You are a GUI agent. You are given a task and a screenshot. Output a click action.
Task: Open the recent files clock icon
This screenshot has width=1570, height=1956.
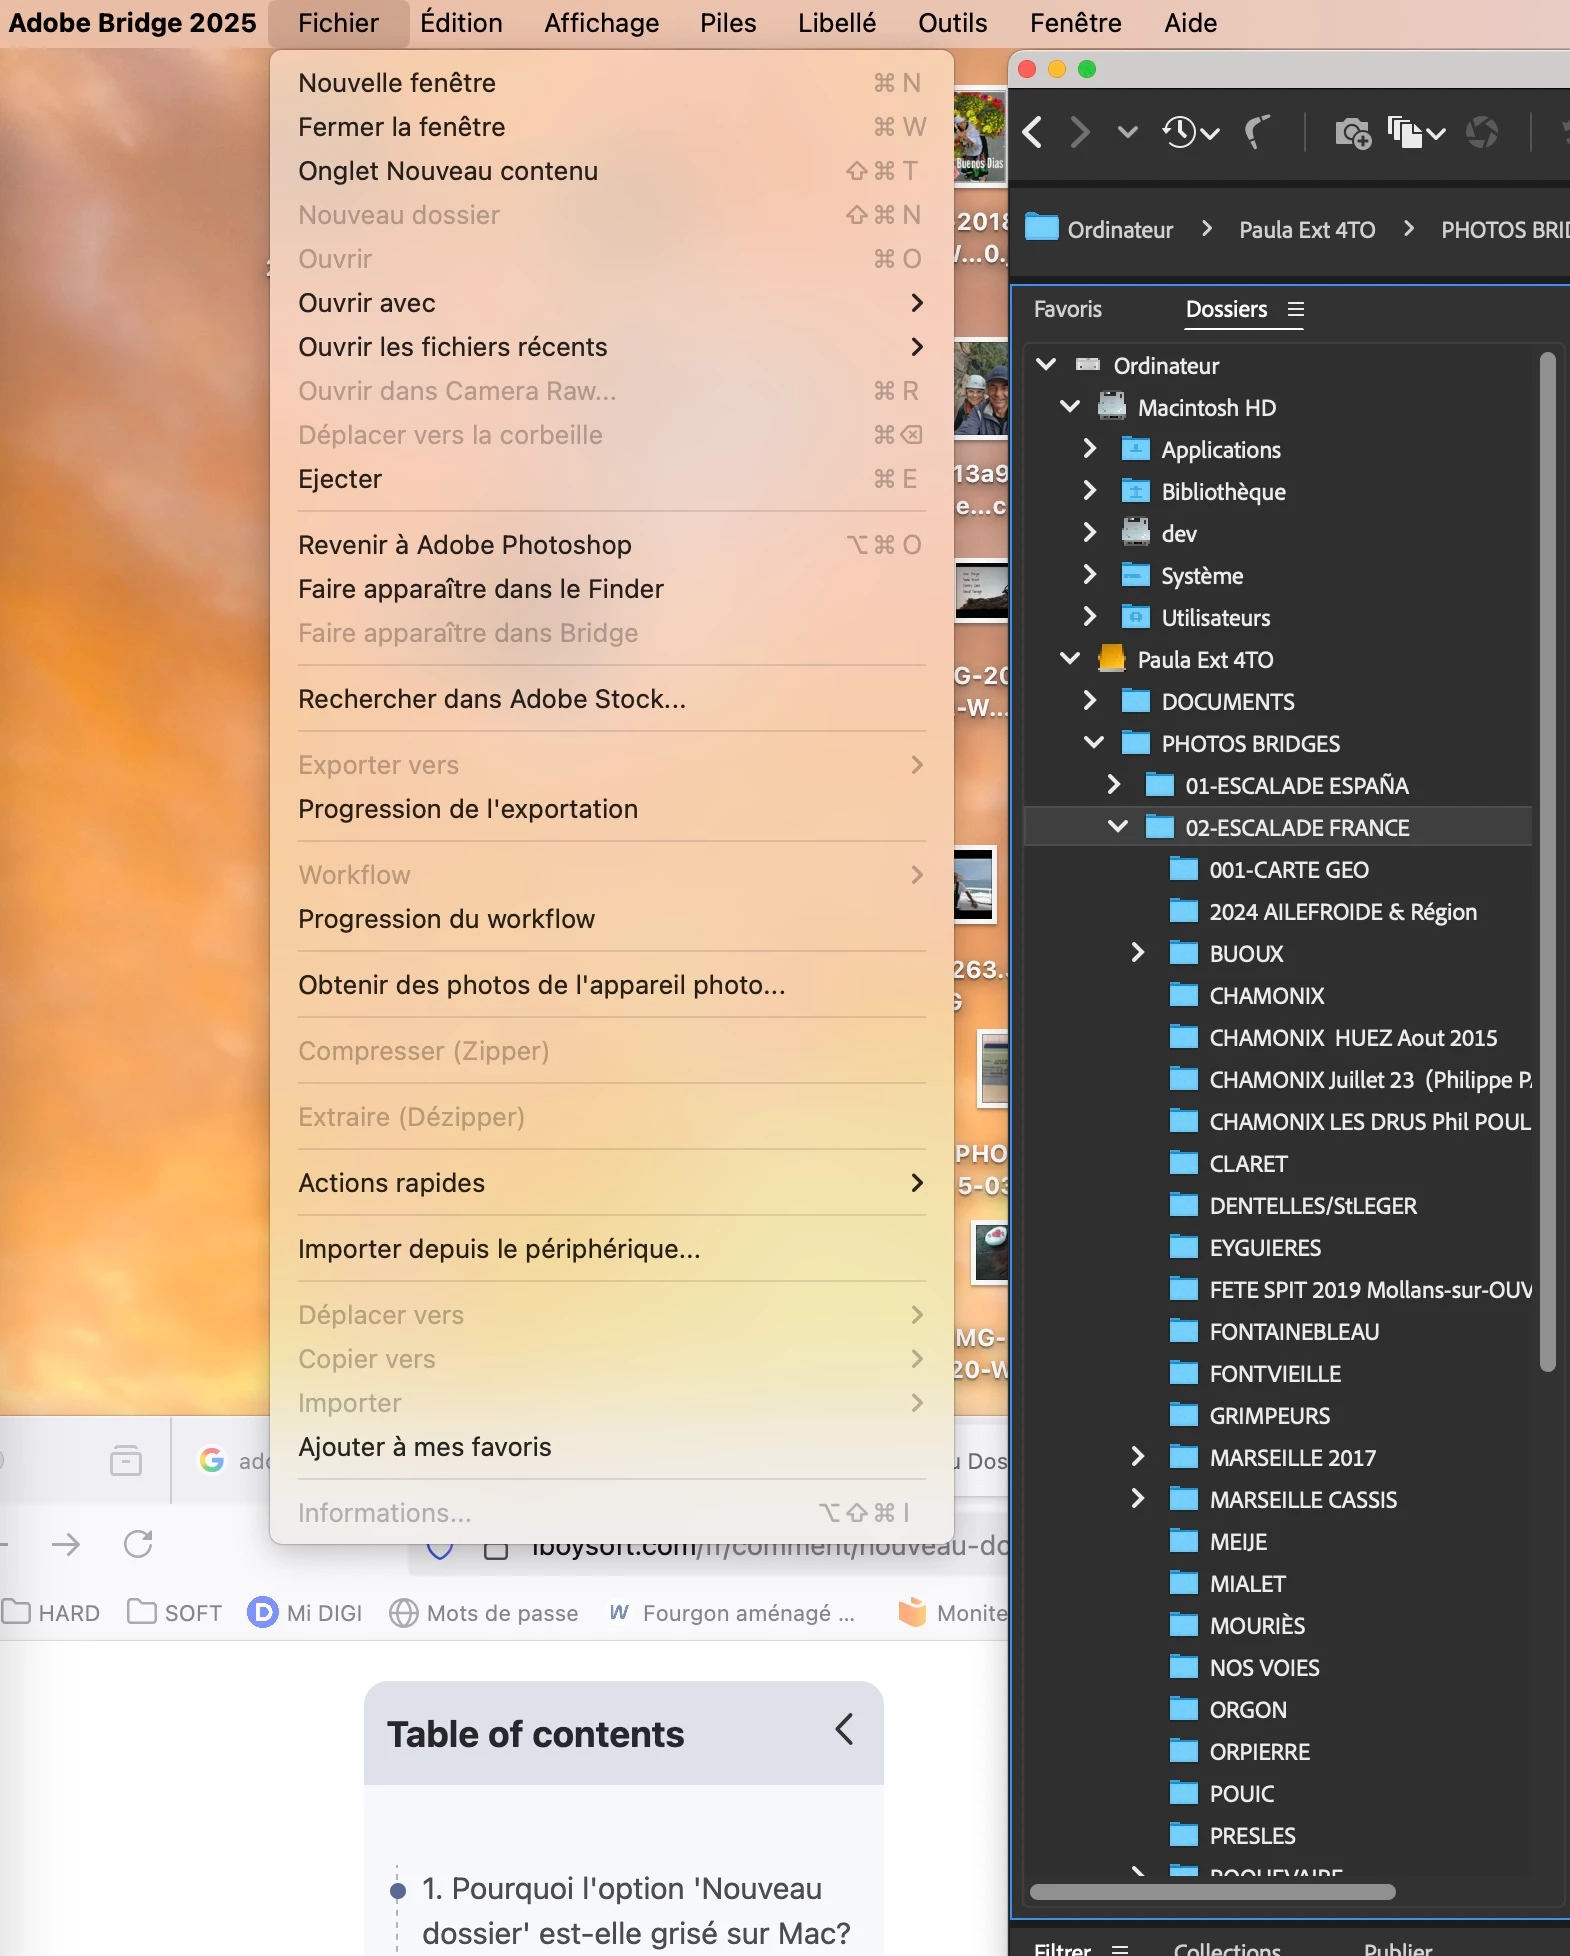point(1190,132)
